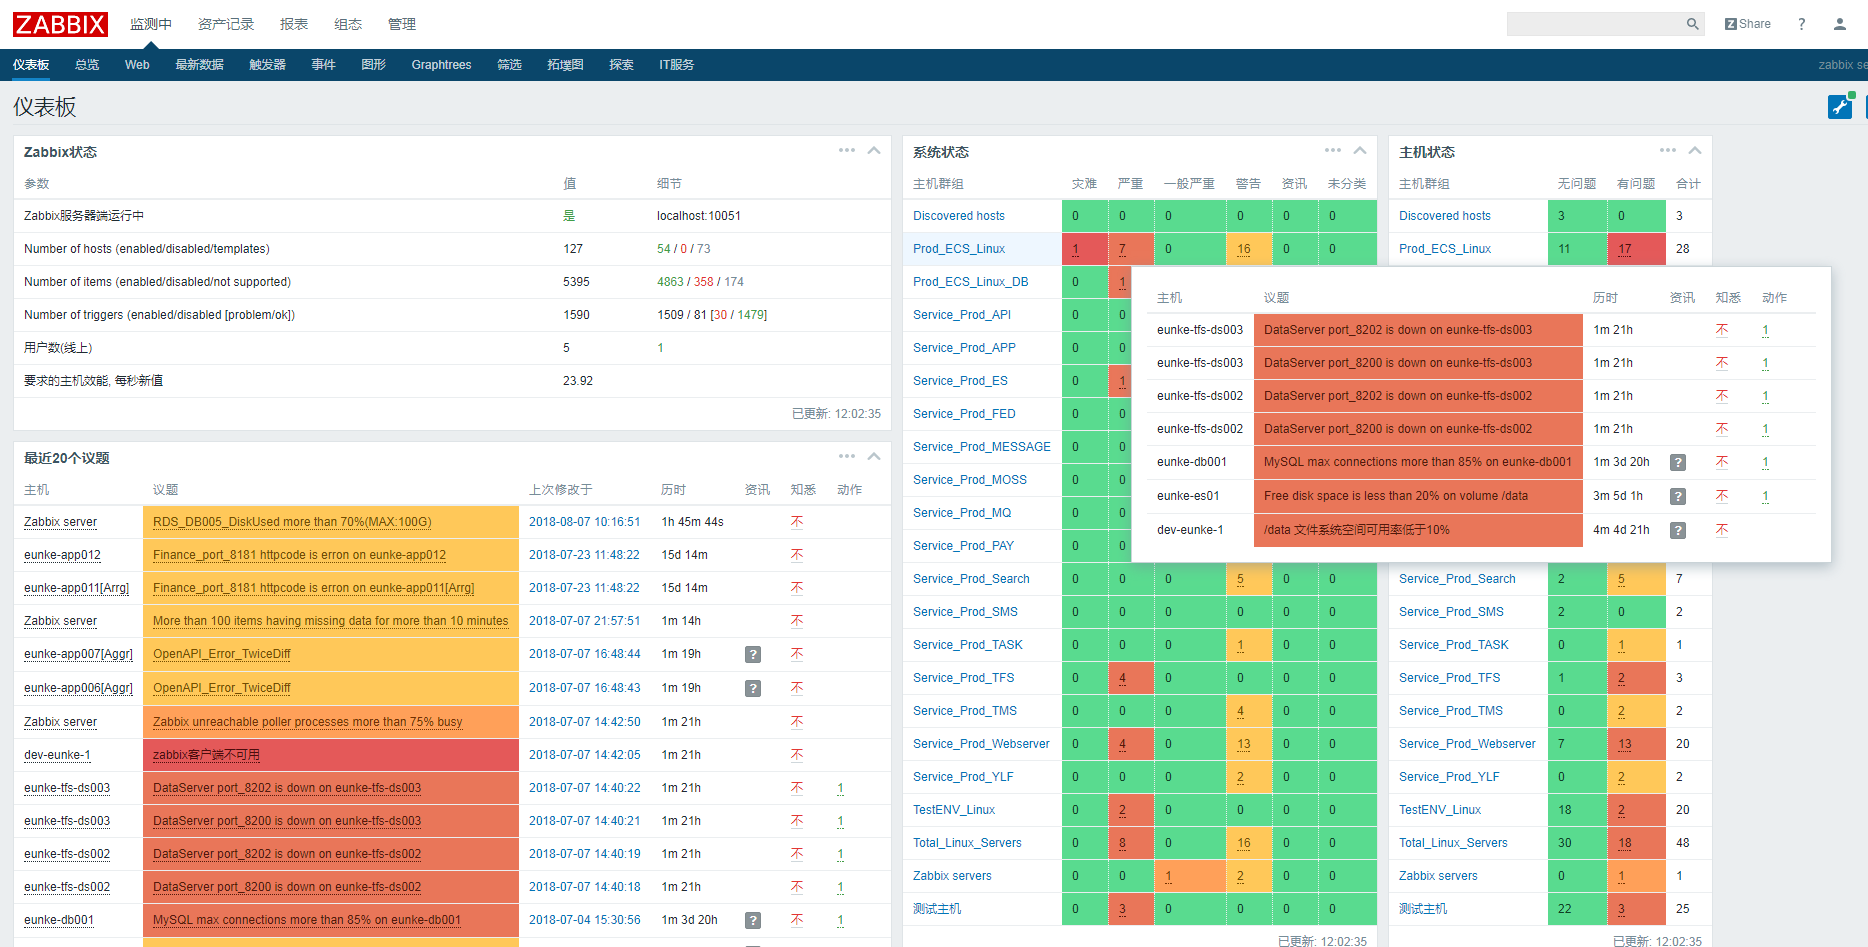1868x947 pixels.
Task: Open 测试主机 group in system status
Action: tap(937, 909)
